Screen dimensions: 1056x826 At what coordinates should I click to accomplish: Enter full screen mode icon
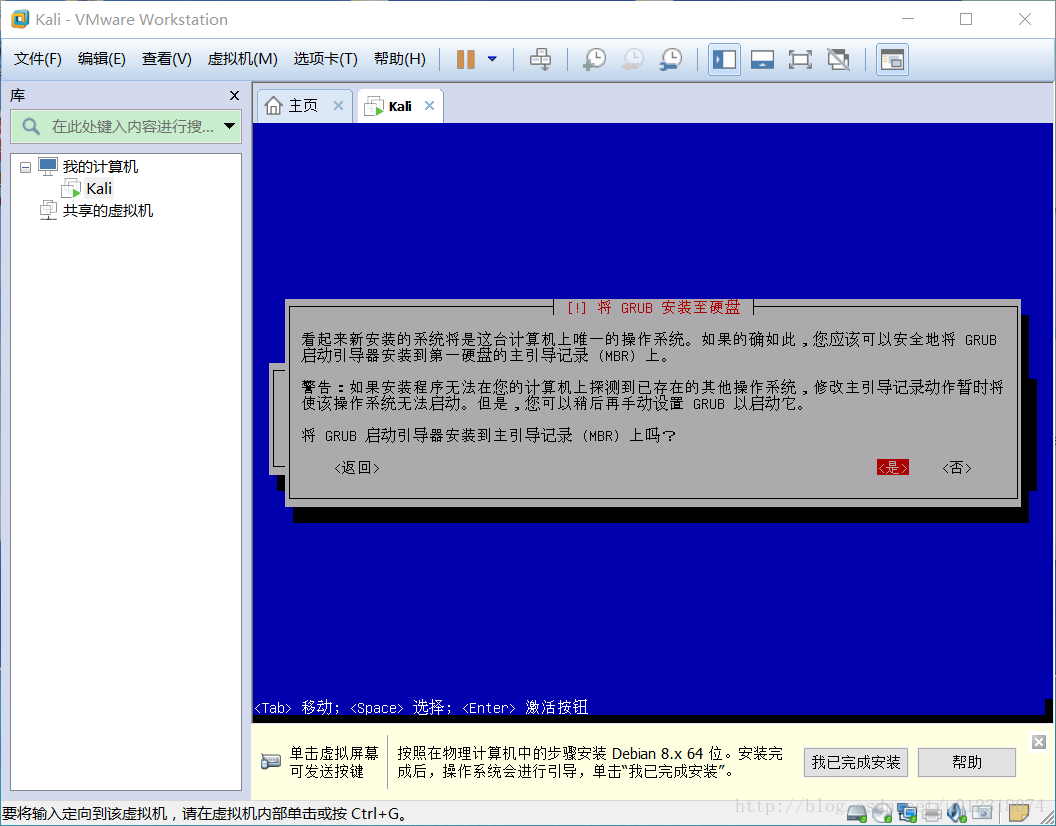(800, 59)
